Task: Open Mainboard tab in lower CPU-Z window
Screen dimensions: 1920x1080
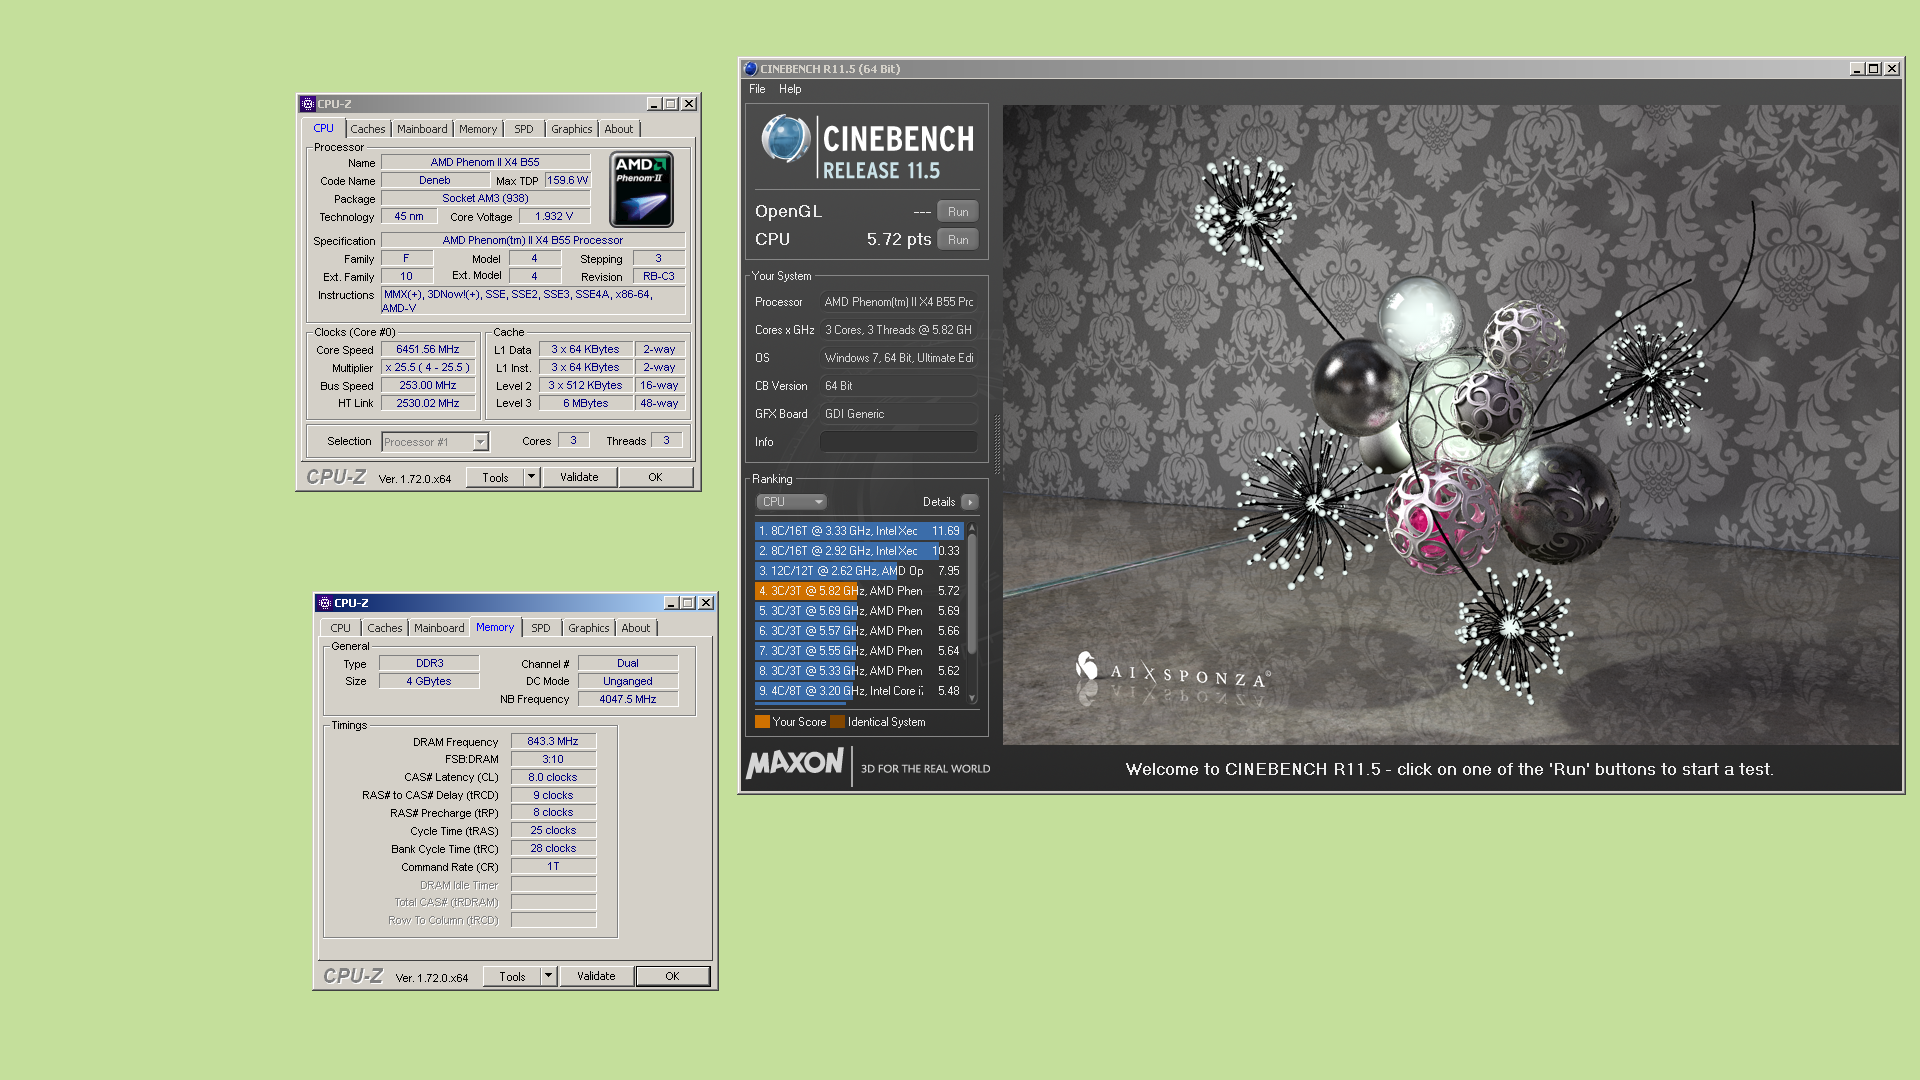Action: 439,628
